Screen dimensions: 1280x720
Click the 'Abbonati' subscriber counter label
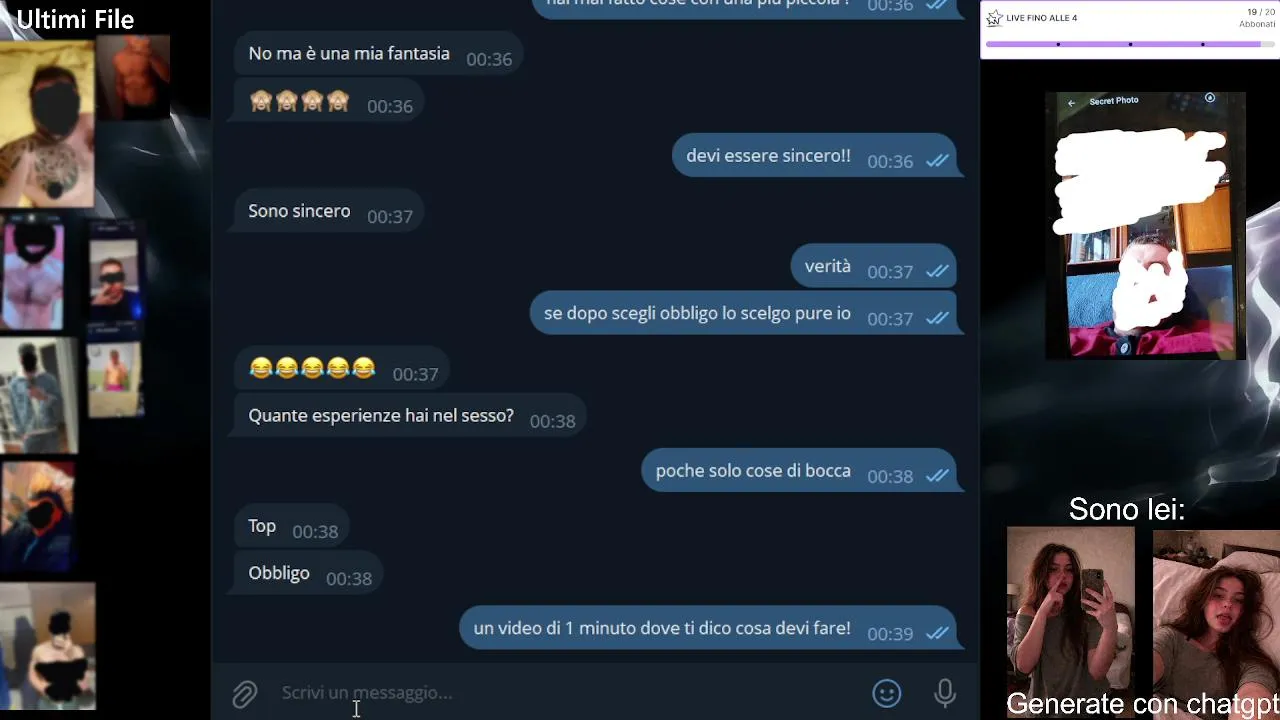(x=1257, y=24)
